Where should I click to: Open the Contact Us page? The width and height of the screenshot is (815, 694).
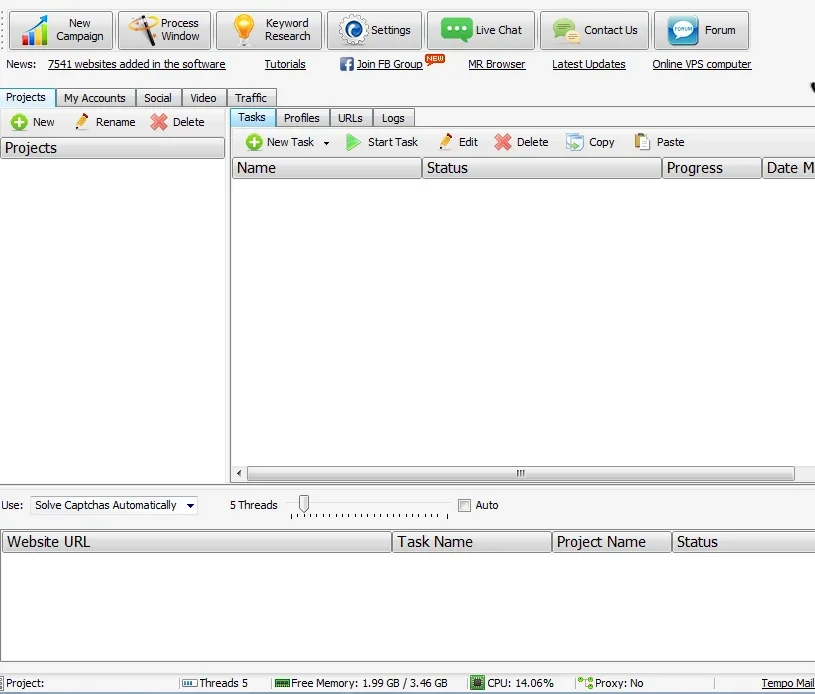(594, 30)
